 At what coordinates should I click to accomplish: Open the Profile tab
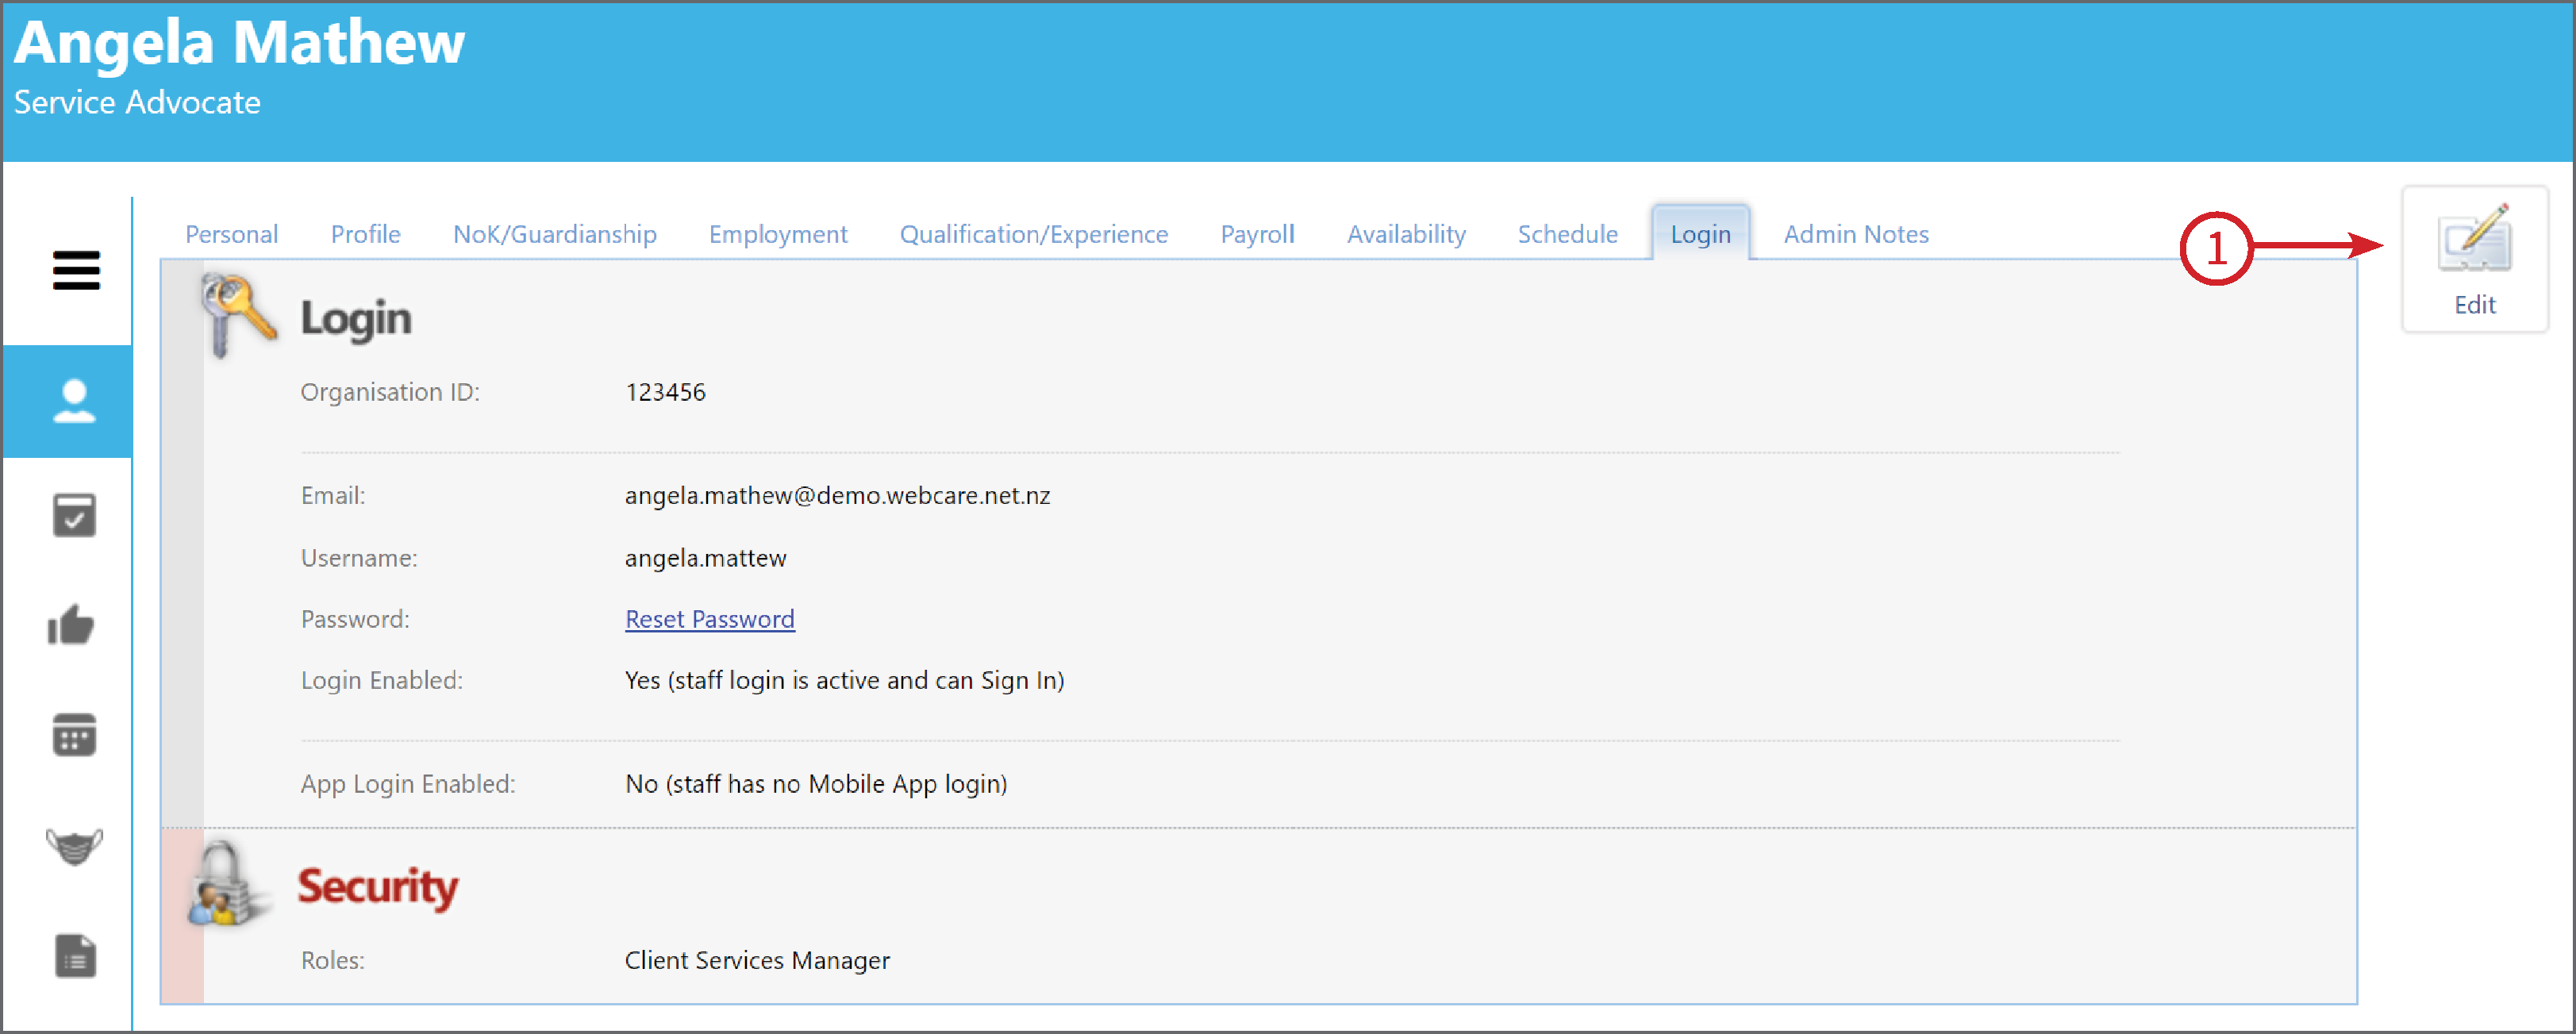tap(366, 234)
